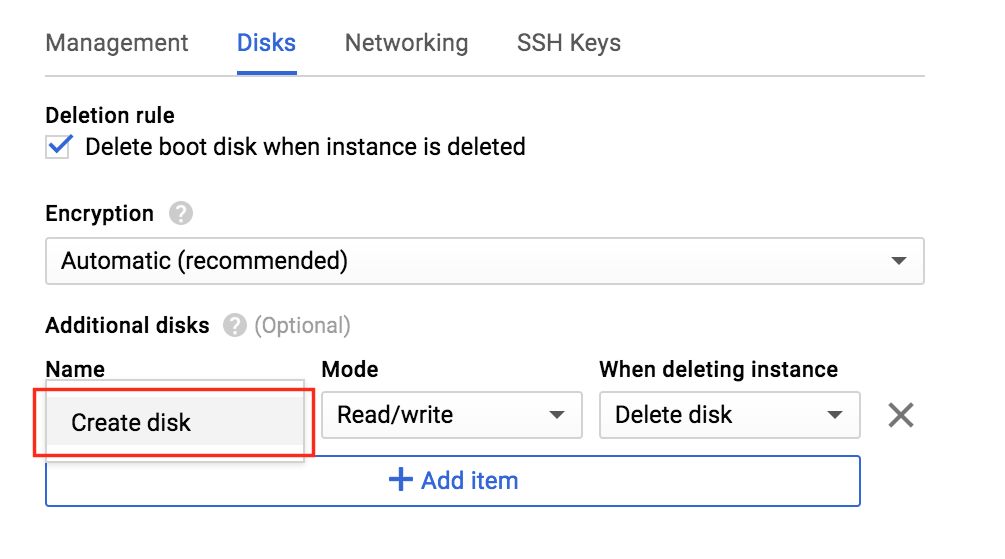
Task: Click the Add item button
Action: [x=453, y=481]
